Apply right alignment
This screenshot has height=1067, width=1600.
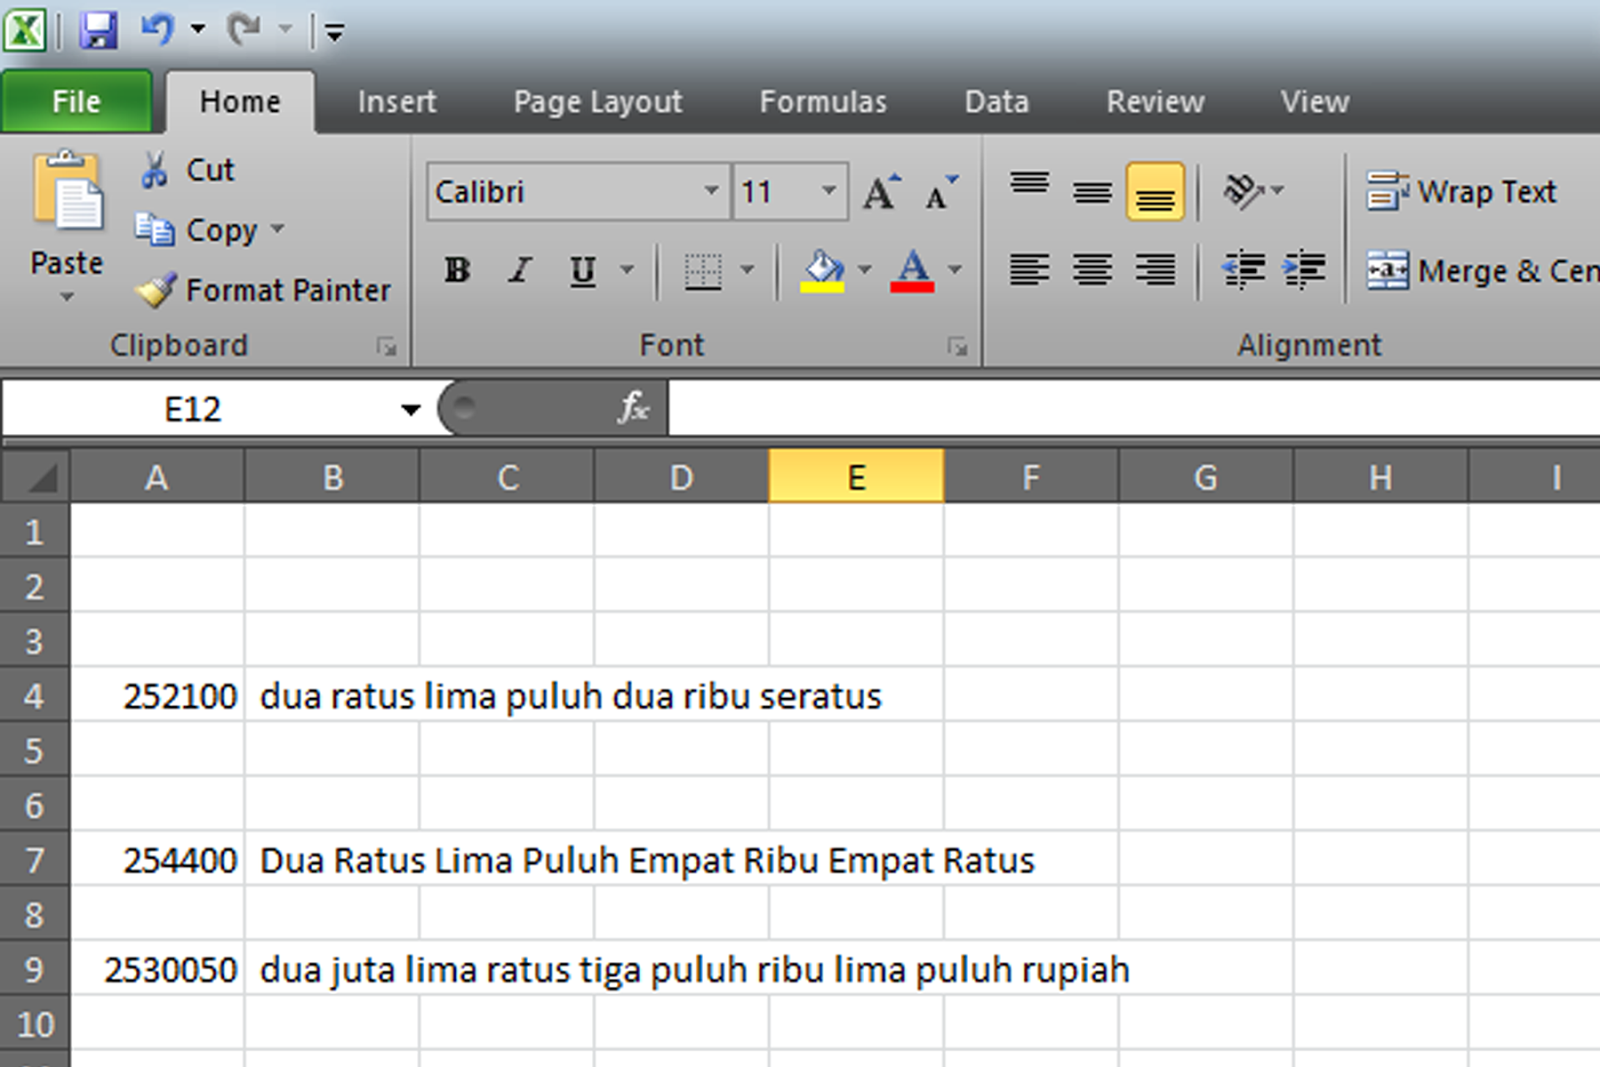click(x=1155, y=269)
